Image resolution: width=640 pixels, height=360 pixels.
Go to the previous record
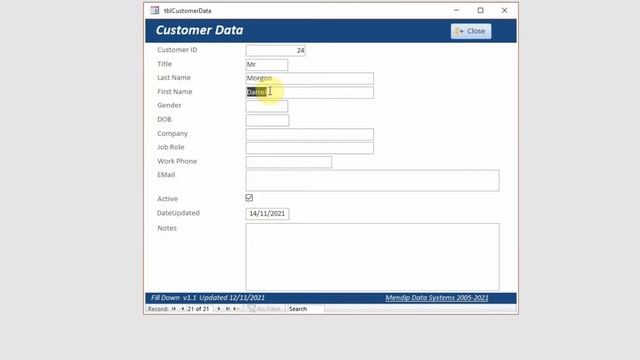tap(182, 309)
